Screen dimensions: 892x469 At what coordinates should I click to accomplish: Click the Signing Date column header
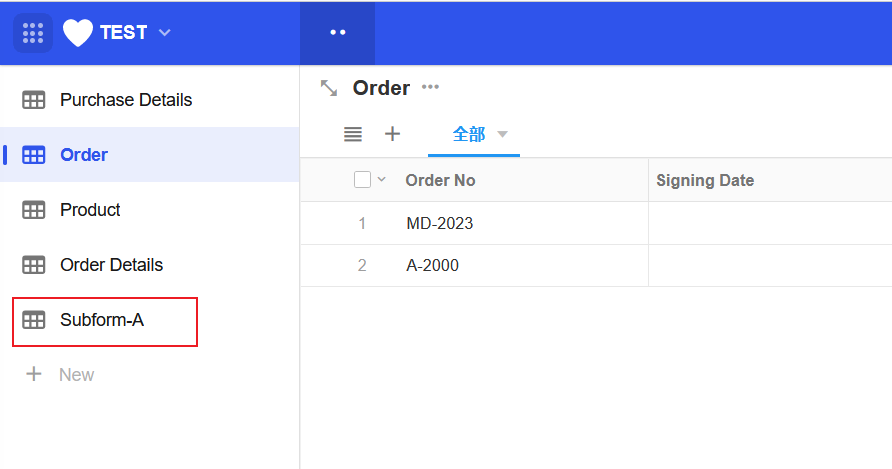pyautogui.click(x=705, y=180)
